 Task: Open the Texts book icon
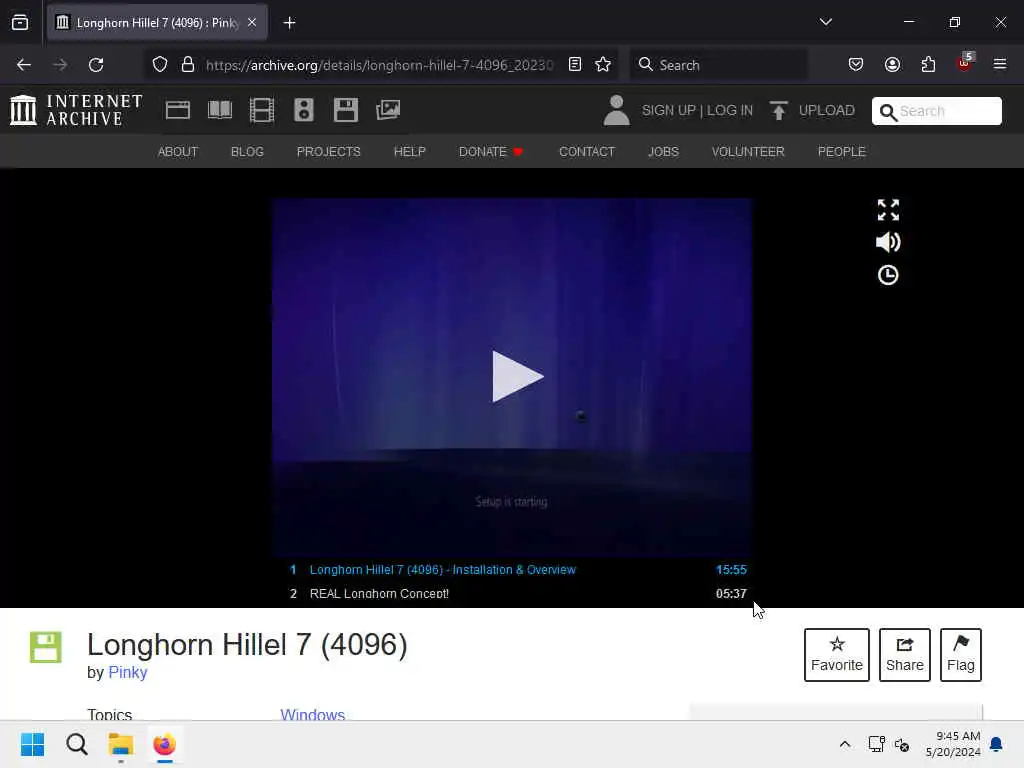click(x=220, y=110)
